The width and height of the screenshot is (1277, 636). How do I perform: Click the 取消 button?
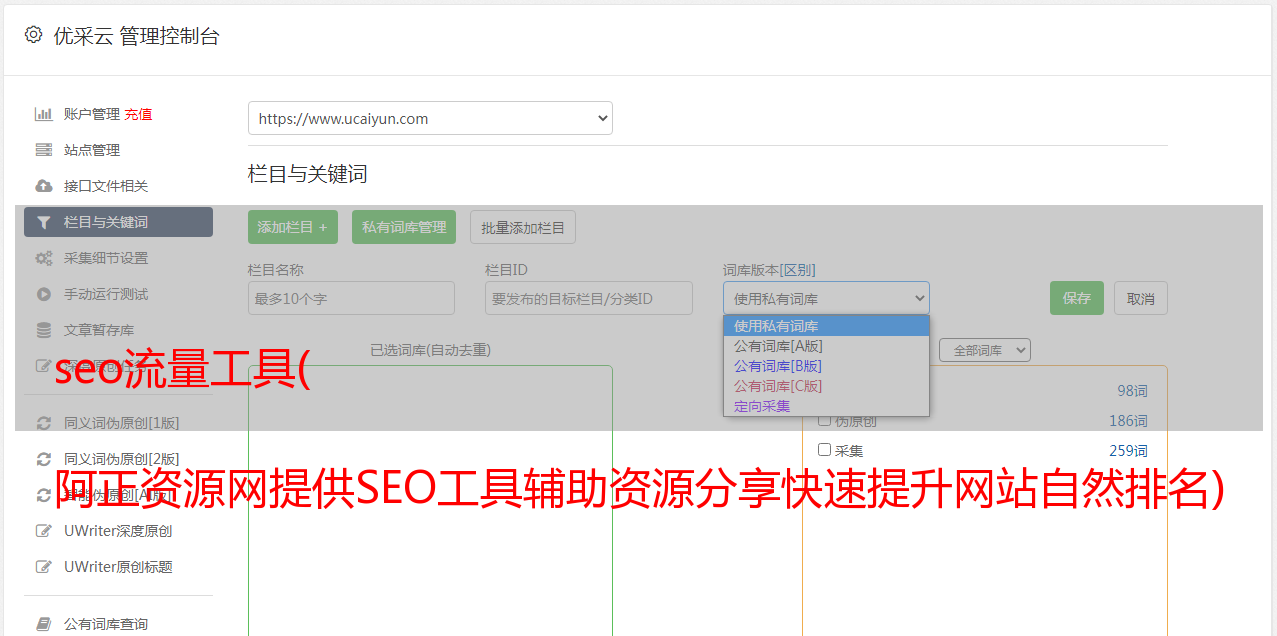point(1141,298)
